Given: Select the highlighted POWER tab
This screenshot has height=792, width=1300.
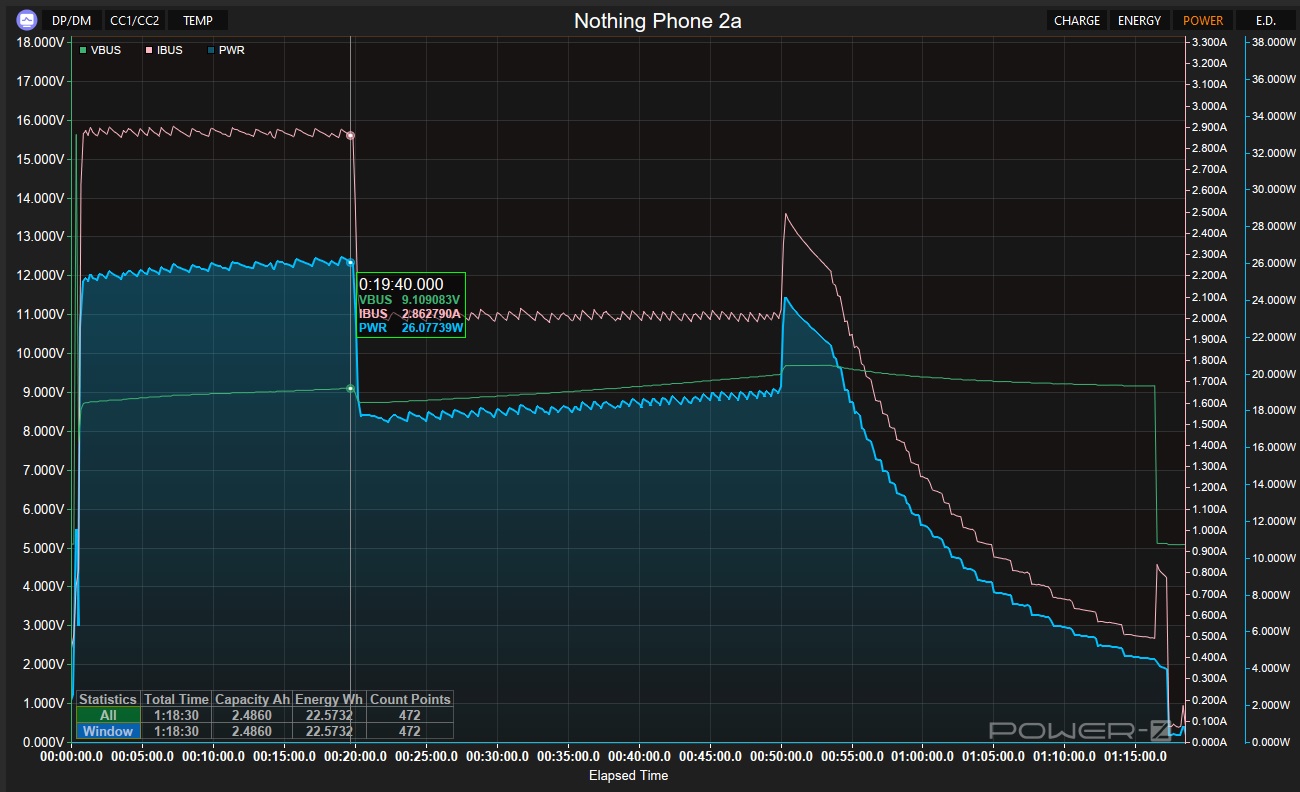Looking at the screenshot, I should (x=1203, y=20).
